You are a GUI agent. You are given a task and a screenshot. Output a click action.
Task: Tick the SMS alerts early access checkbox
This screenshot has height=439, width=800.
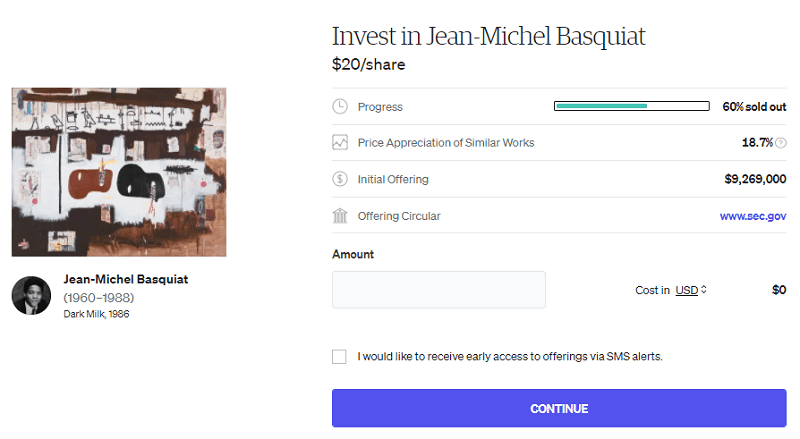pos(340,356)
